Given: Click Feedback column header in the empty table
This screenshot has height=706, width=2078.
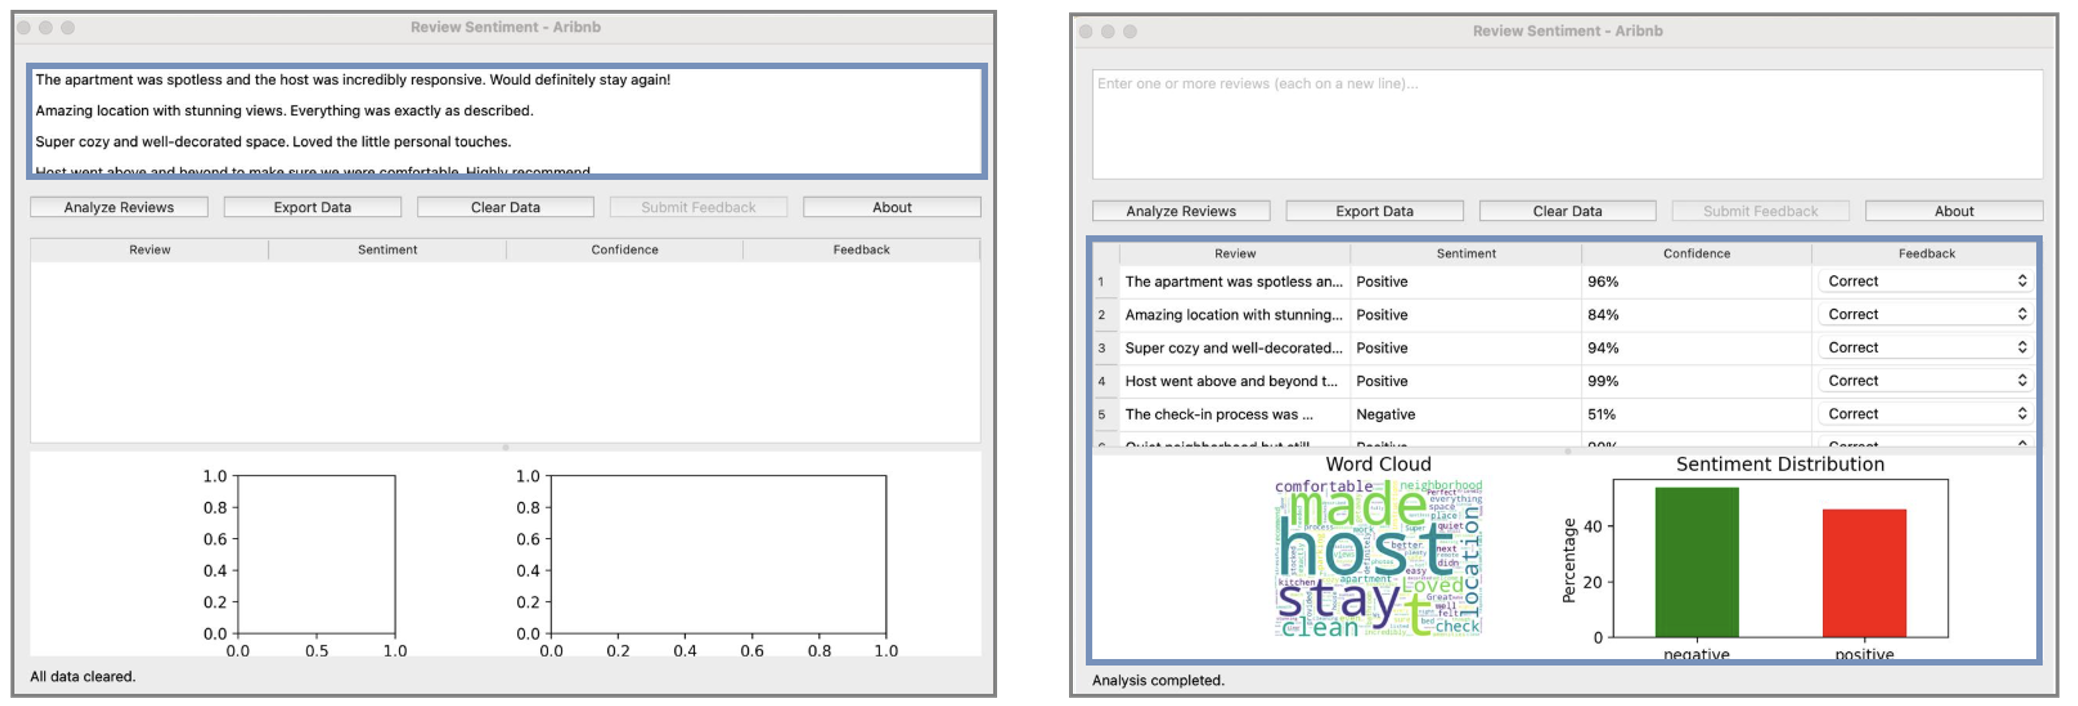Looking at the screenshot, I should click(x=861, y=250).
